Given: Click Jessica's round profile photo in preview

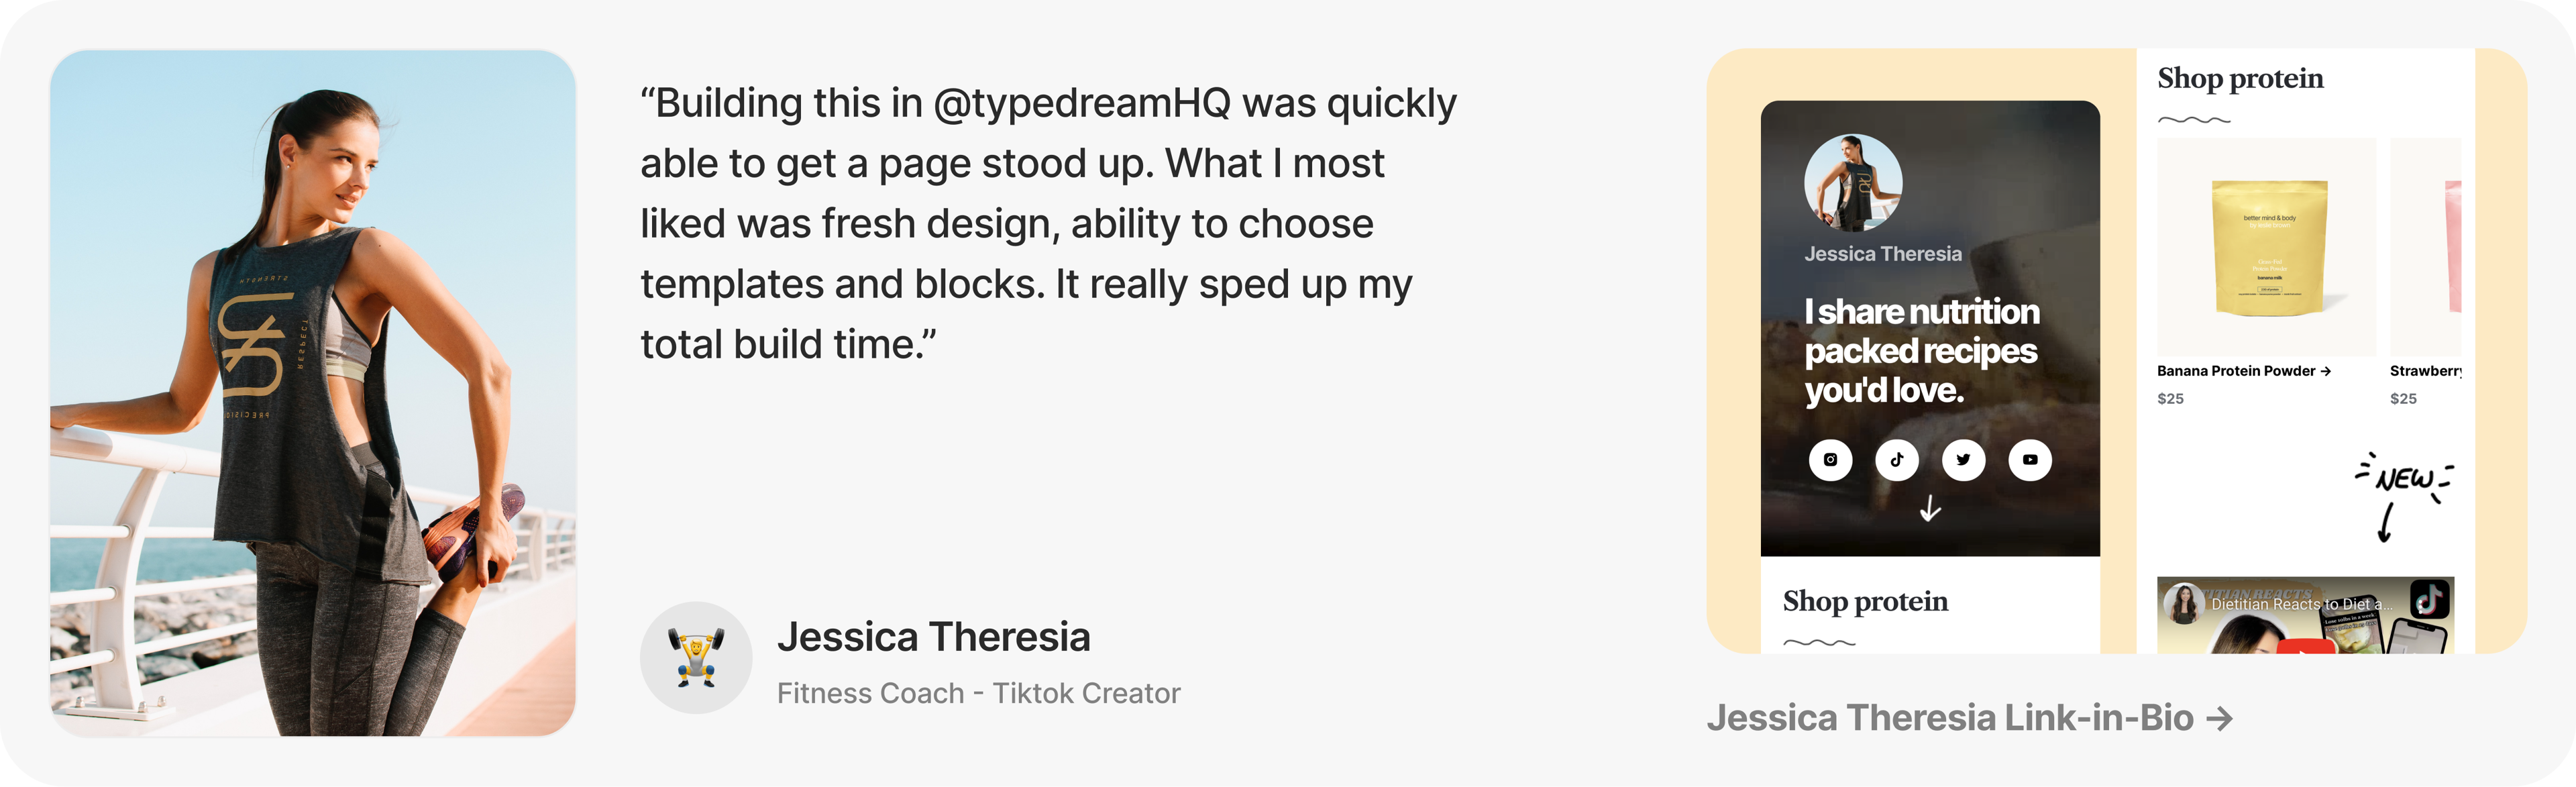Looking at the screenshot, I should 1853,184.
